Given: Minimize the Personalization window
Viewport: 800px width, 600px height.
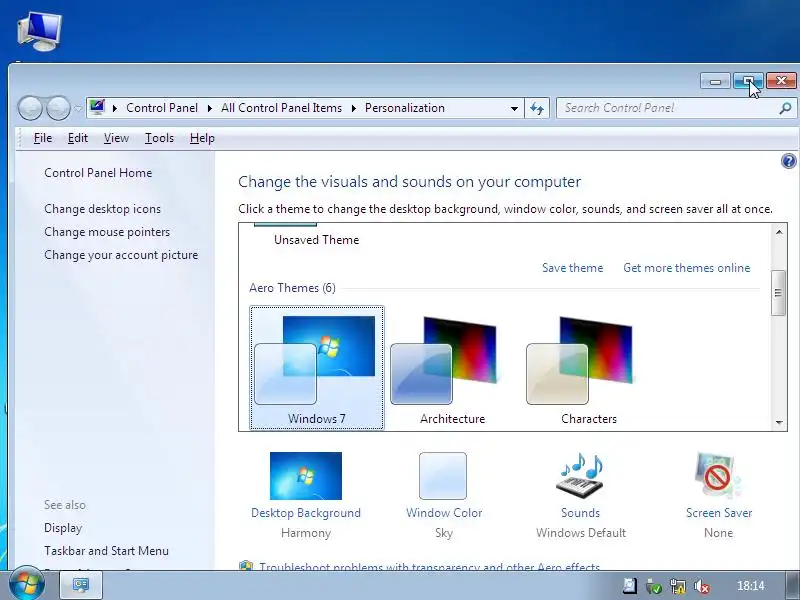Looking at the screenshot, I should pyautogui.click(x=715, y=81).
